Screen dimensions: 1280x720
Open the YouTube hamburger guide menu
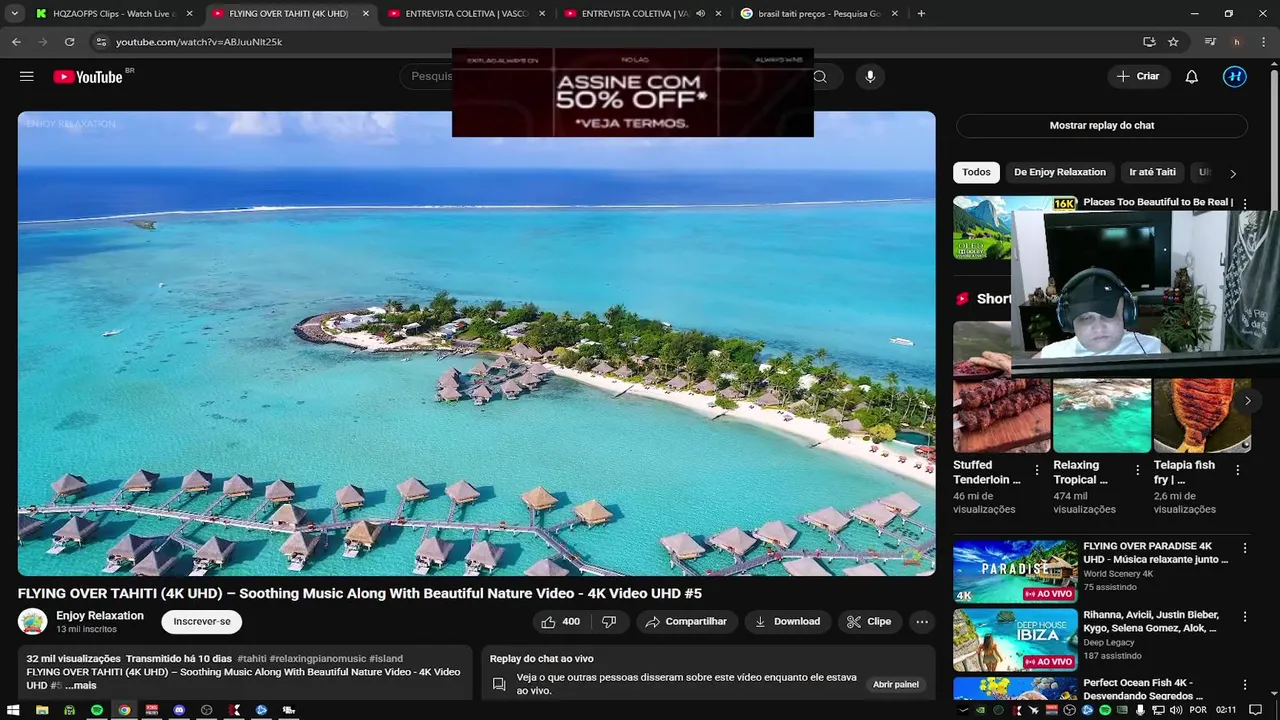(x=27, y=76)
